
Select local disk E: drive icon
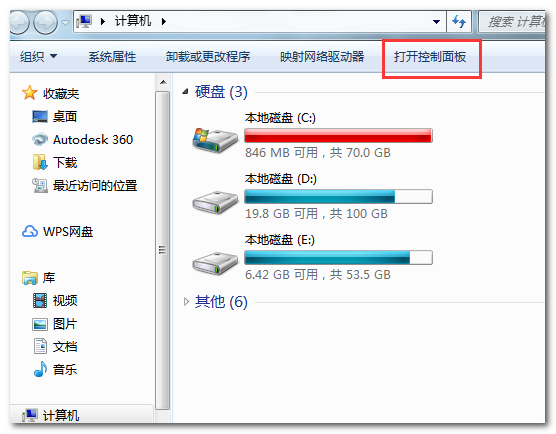click(x=215, y=263)
